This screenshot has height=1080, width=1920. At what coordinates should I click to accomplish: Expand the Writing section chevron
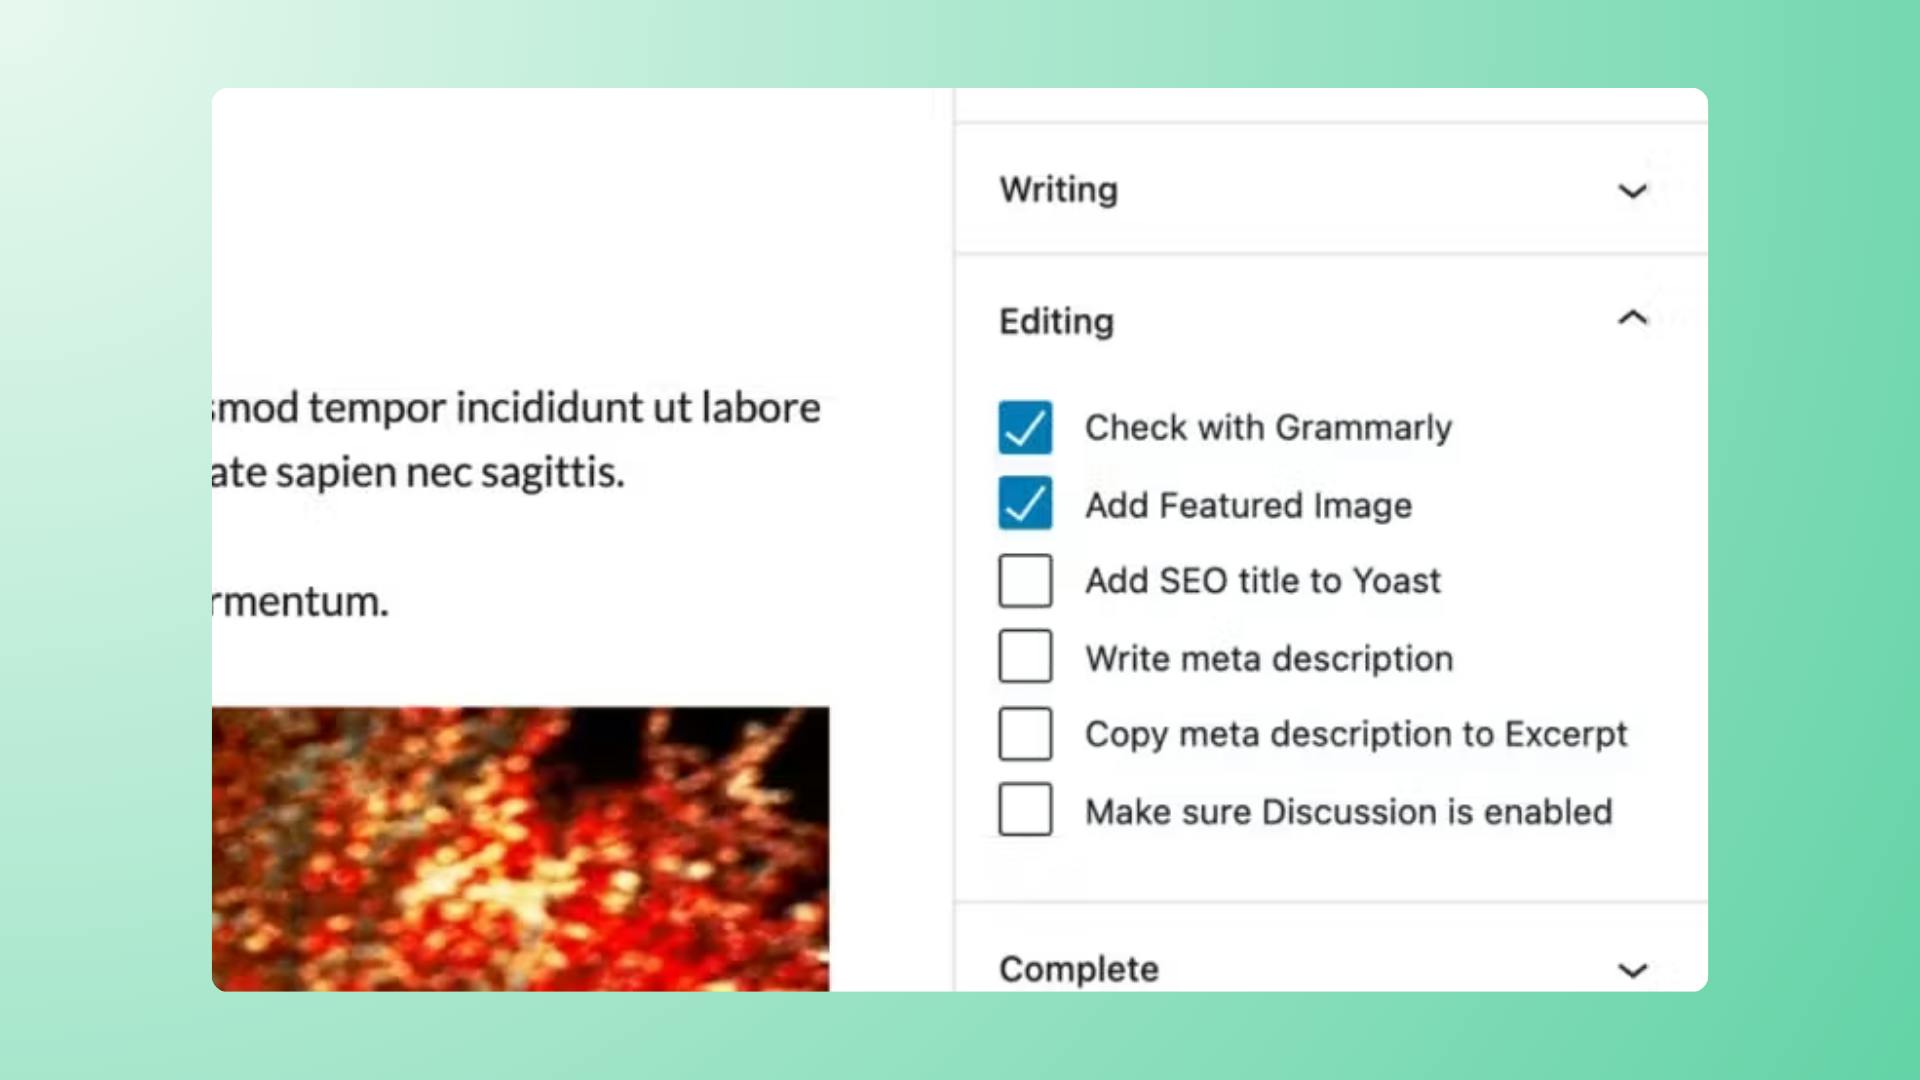[1632, 191]
